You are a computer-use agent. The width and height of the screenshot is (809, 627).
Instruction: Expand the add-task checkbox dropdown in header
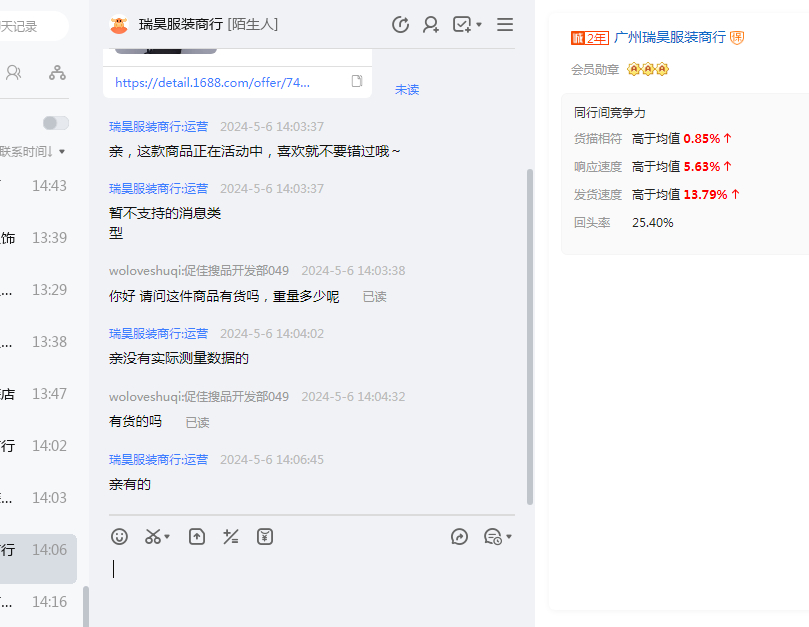coord(479,24)
